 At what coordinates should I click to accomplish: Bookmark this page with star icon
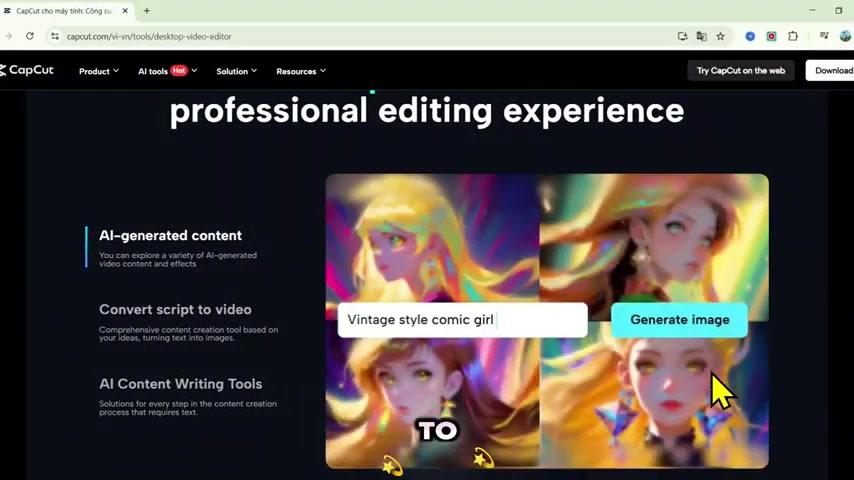pyautogui.click(x=721, y=36)
